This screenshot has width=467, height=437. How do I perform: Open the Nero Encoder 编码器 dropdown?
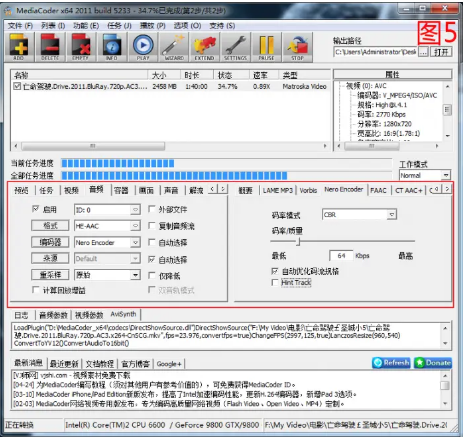point(107,242)
